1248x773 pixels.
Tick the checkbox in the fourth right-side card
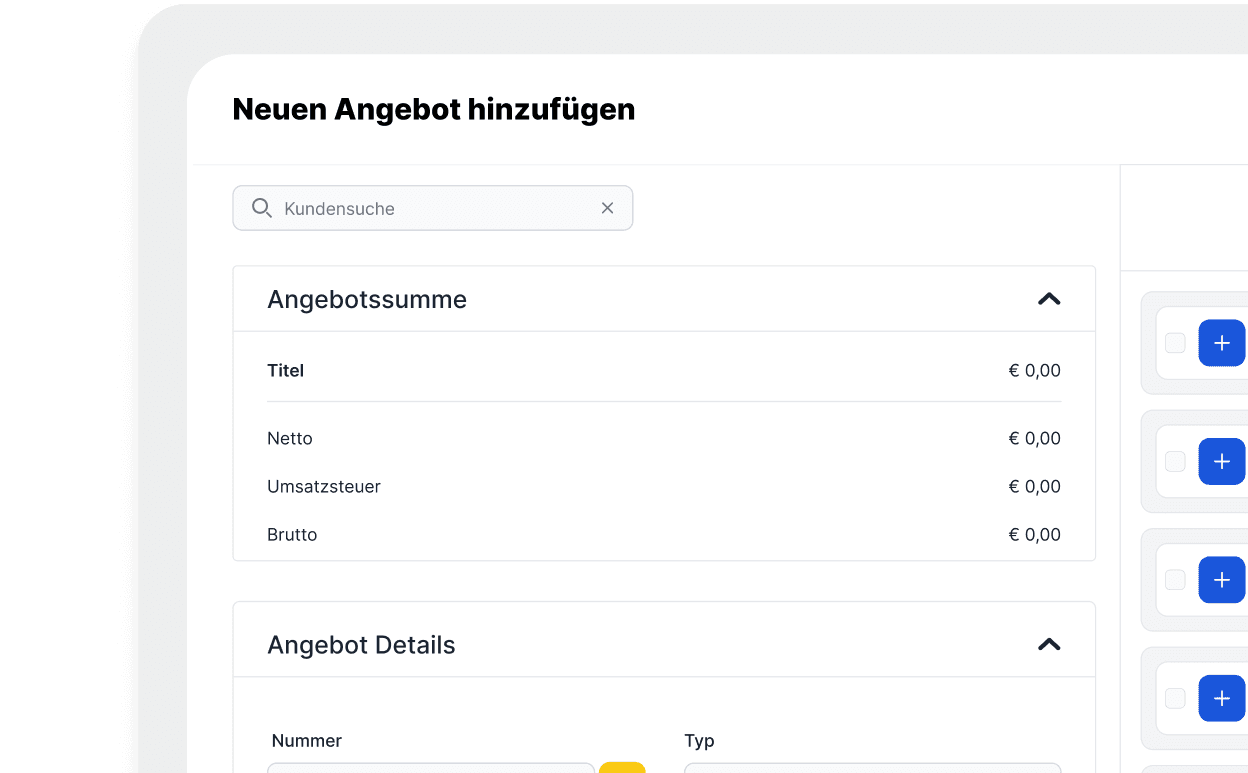pos(1175,698)
